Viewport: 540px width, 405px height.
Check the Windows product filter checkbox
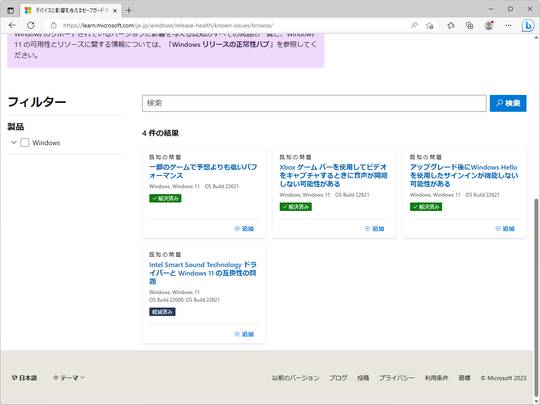point(25,143)
